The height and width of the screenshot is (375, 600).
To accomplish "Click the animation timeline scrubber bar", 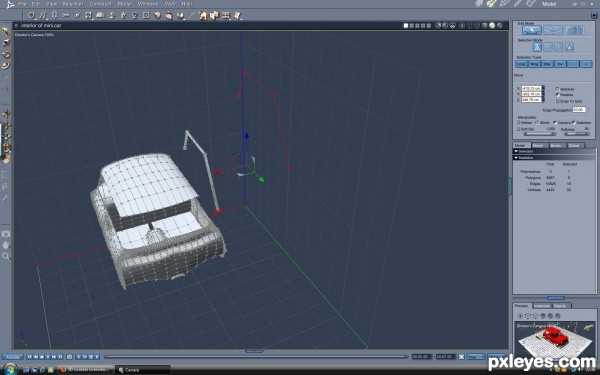I will 256,357.
